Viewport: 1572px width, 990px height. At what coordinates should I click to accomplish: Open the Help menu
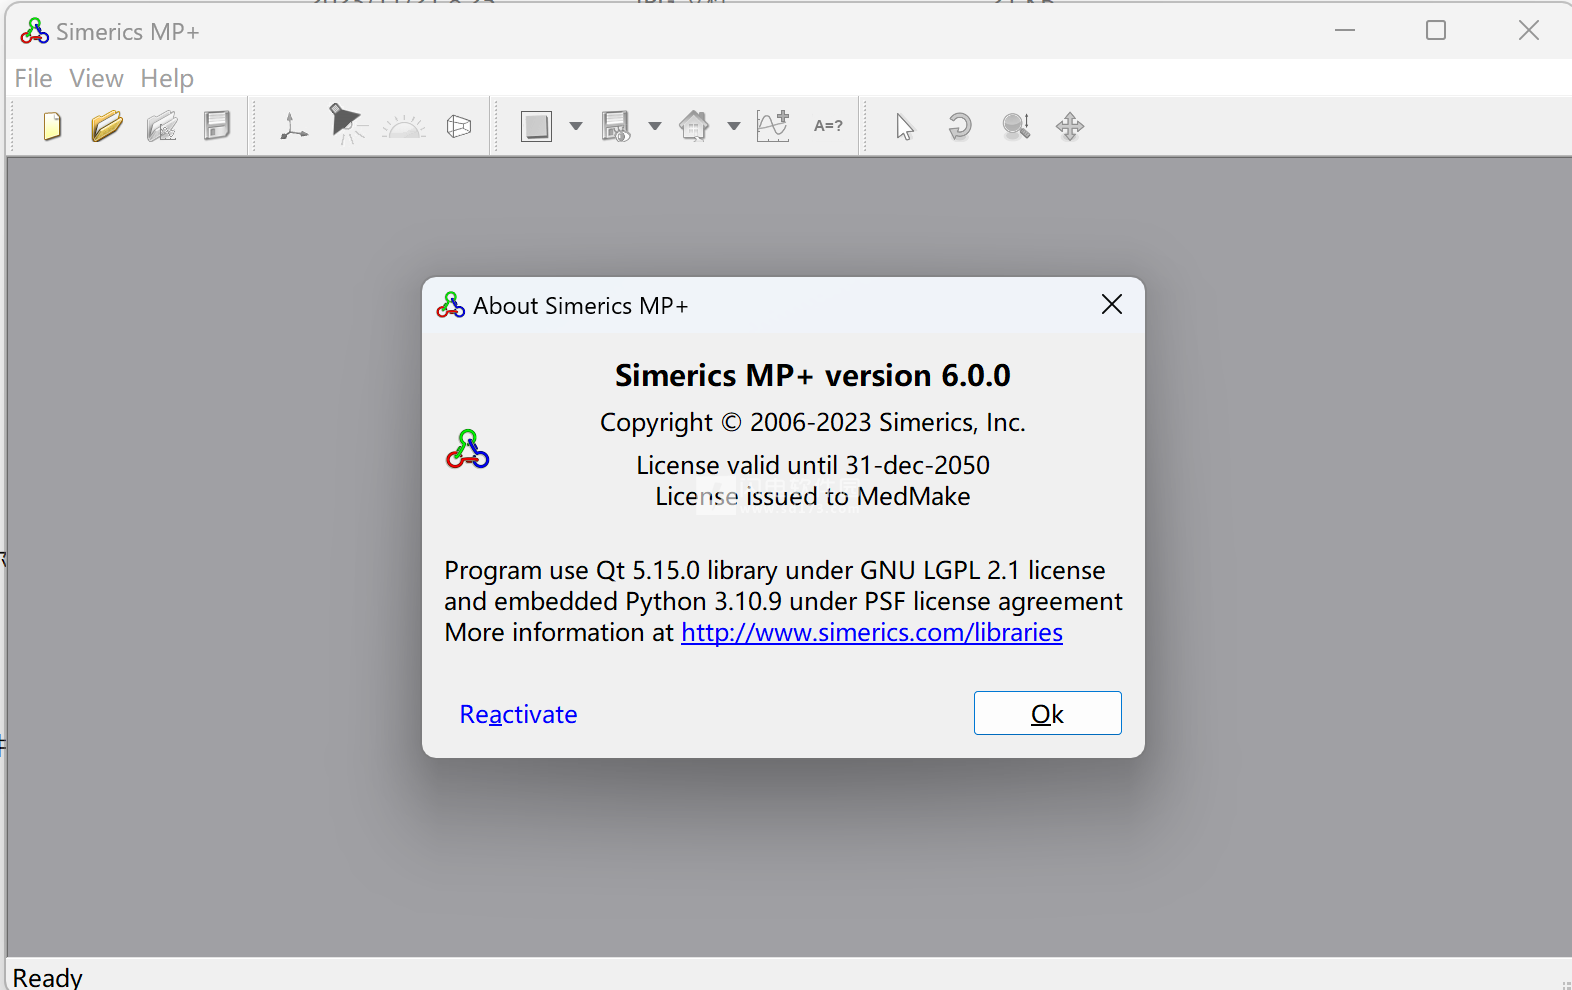(167, 78)
